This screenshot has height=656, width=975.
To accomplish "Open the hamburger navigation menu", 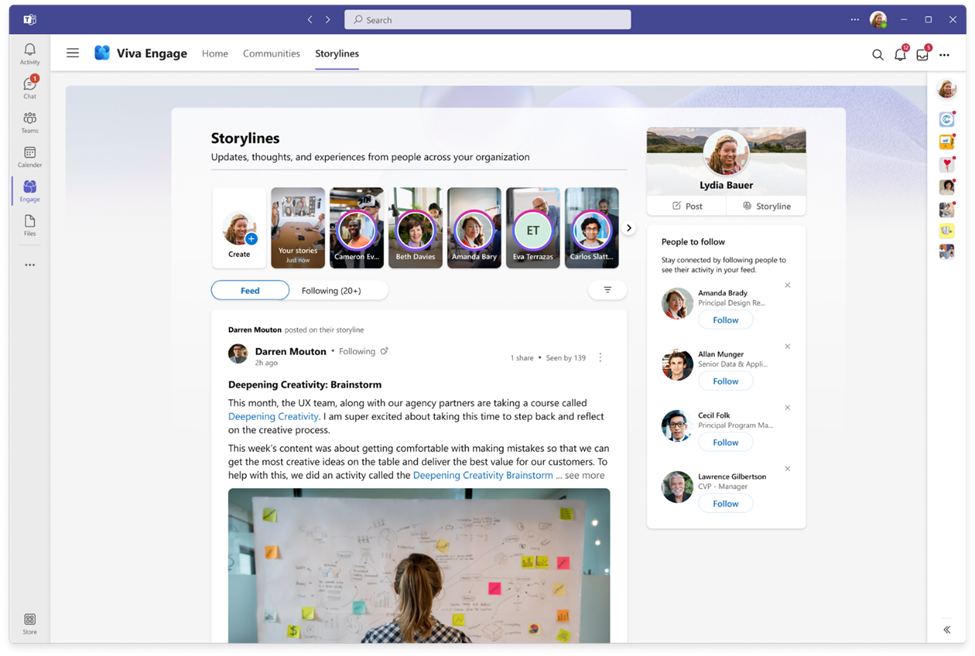I will 73,53.
